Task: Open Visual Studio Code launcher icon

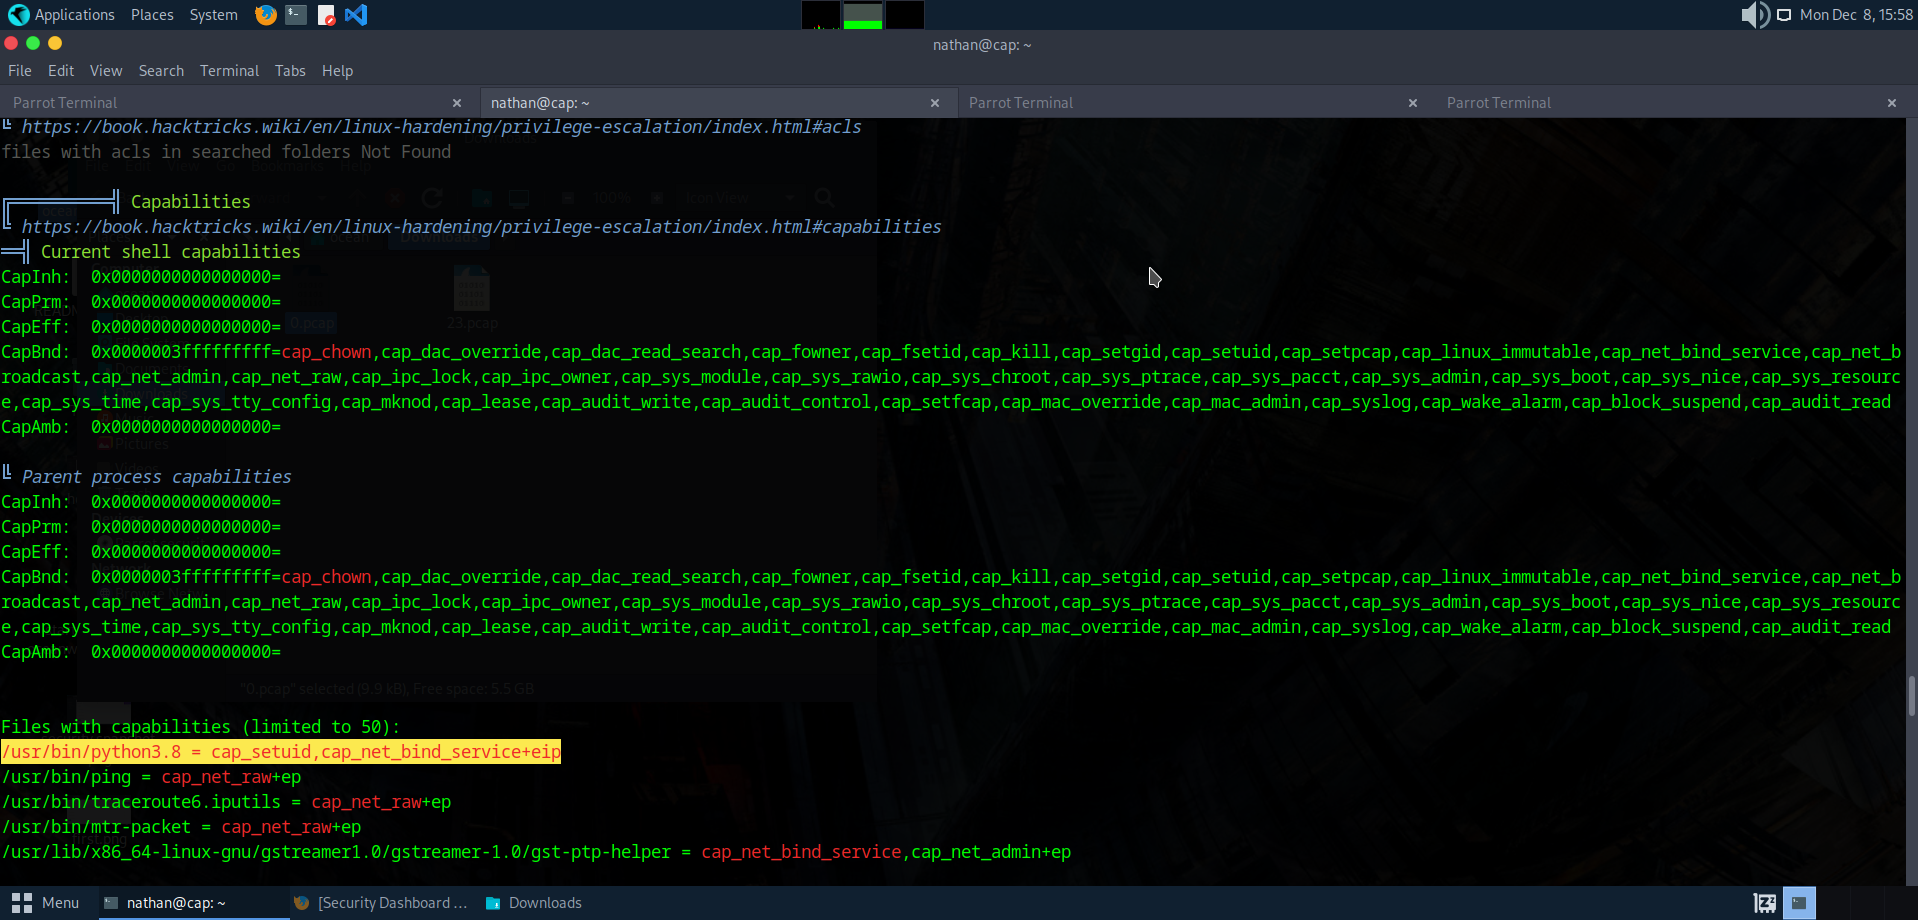Action: pos(356,15)
